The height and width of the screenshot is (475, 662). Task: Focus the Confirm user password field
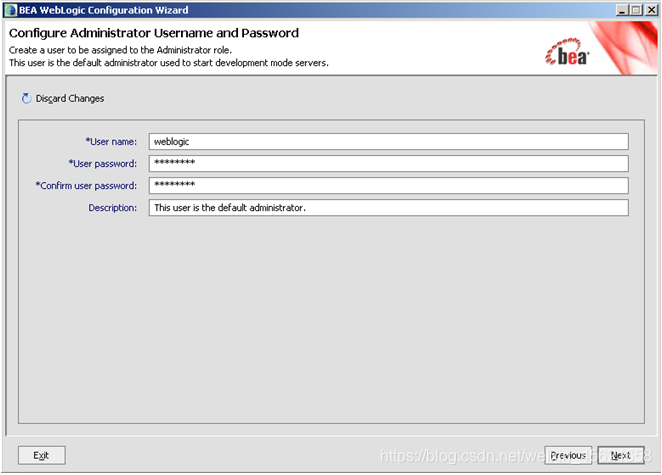[388, 185]
